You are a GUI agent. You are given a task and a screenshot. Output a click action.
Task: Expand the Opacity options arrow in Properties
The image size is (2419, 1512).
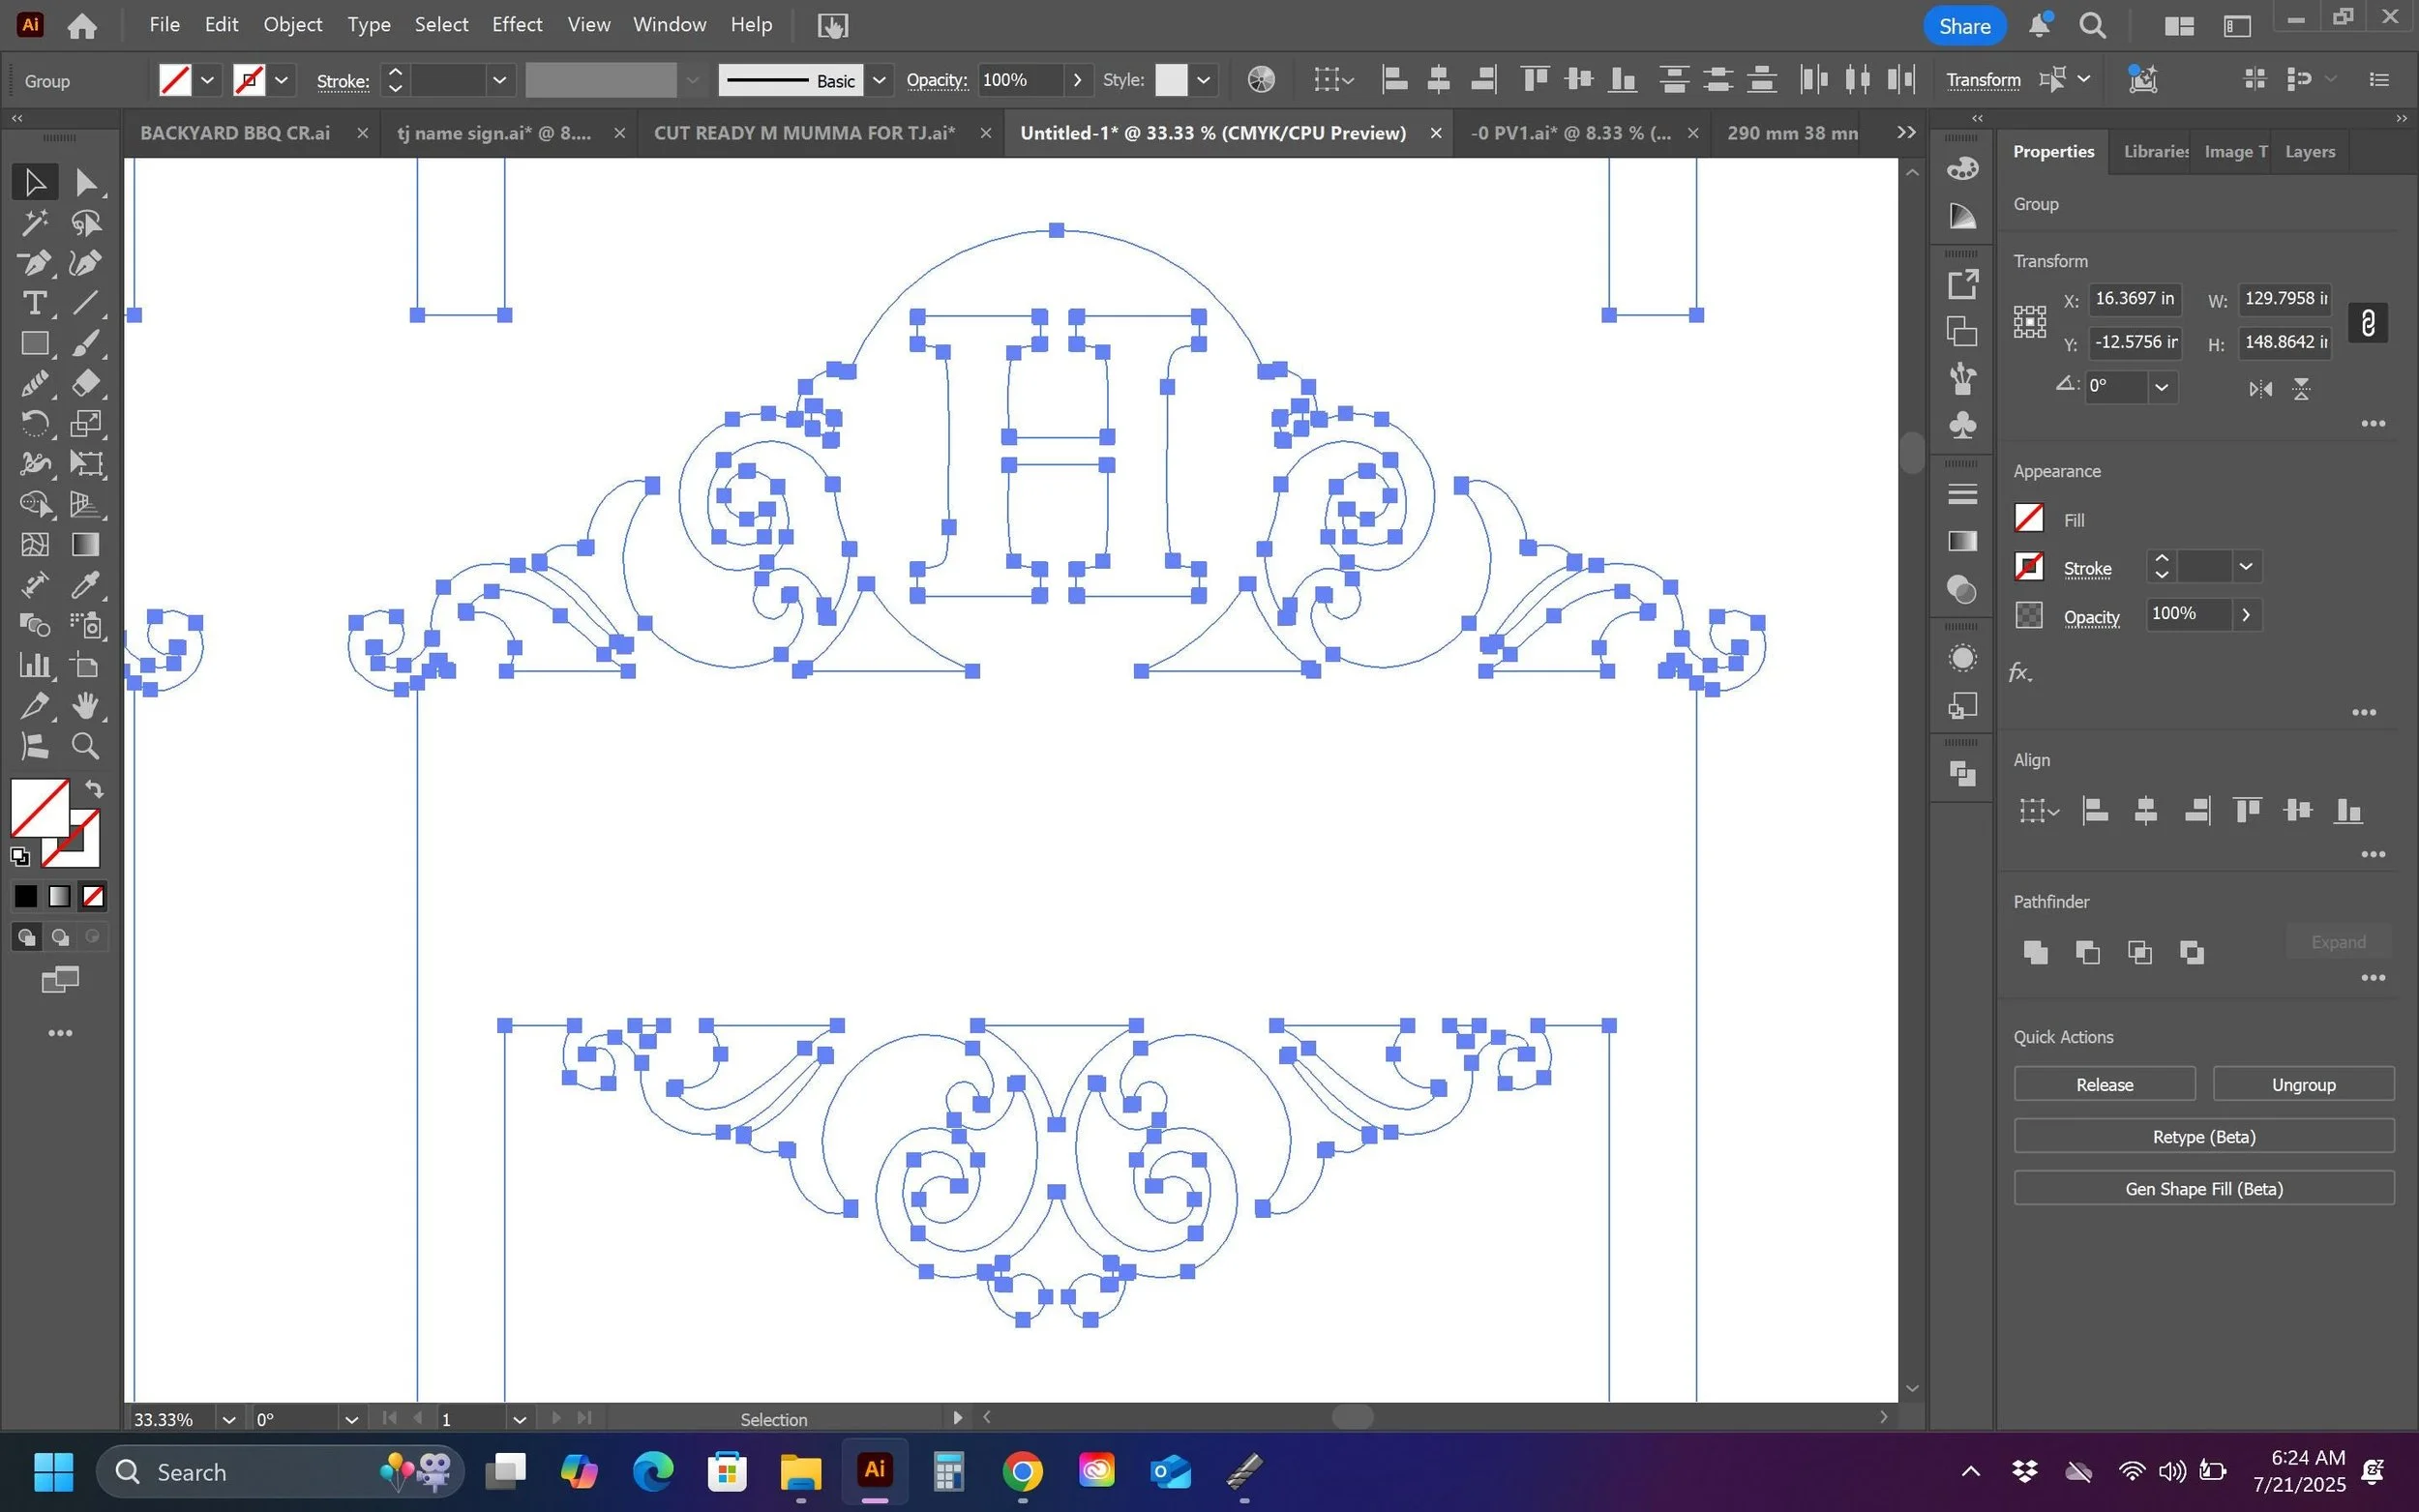(x=2246, y=615)
